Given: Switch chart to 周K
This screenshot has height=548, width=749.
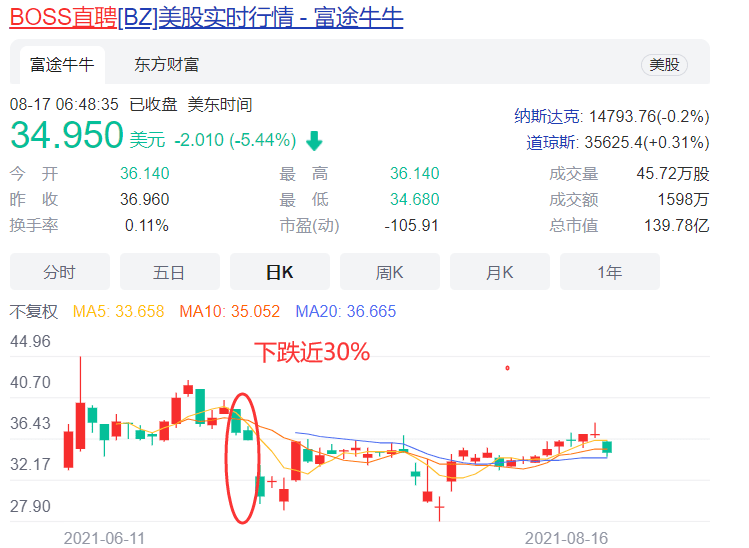Looking at the screenshot, I should coord(389,272).
